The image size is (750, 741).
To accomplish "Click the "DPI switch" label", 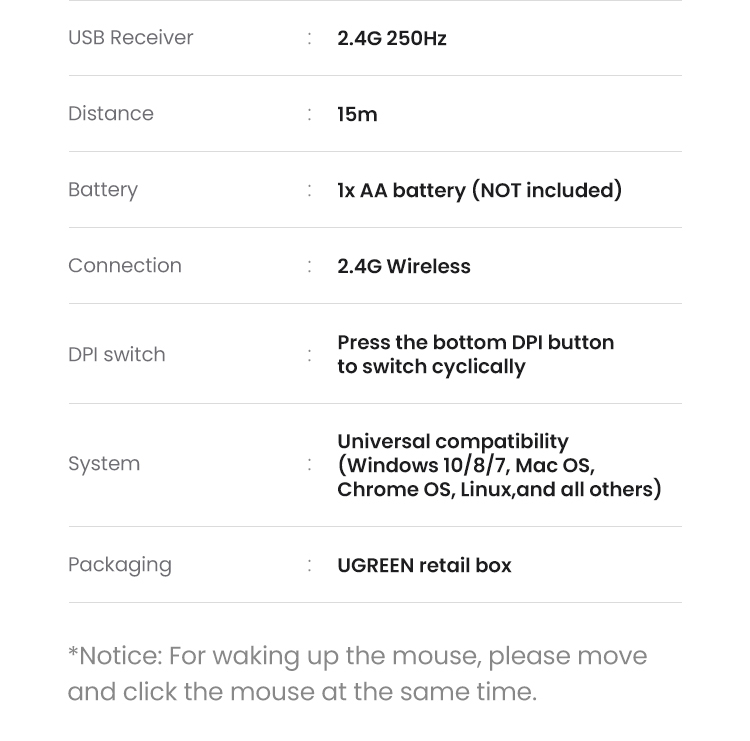I will point(116,355).
